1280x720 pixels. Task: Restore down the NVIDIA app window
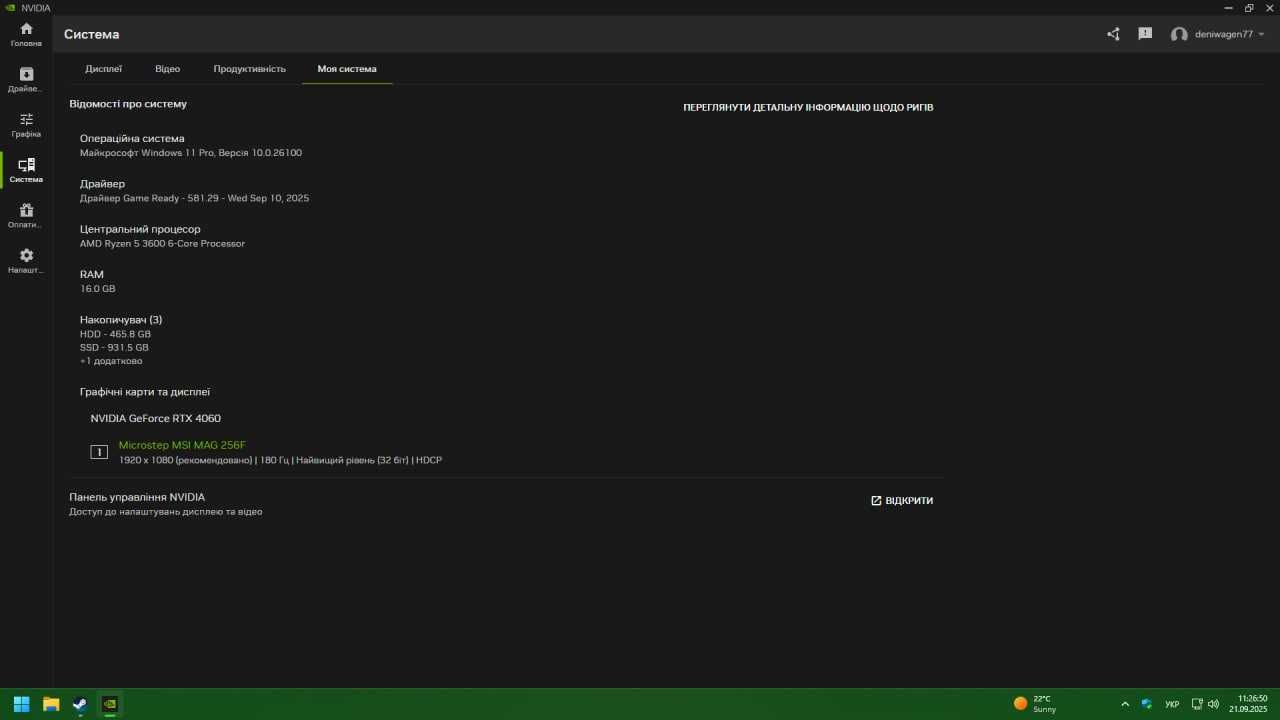tap(1249, 7)
